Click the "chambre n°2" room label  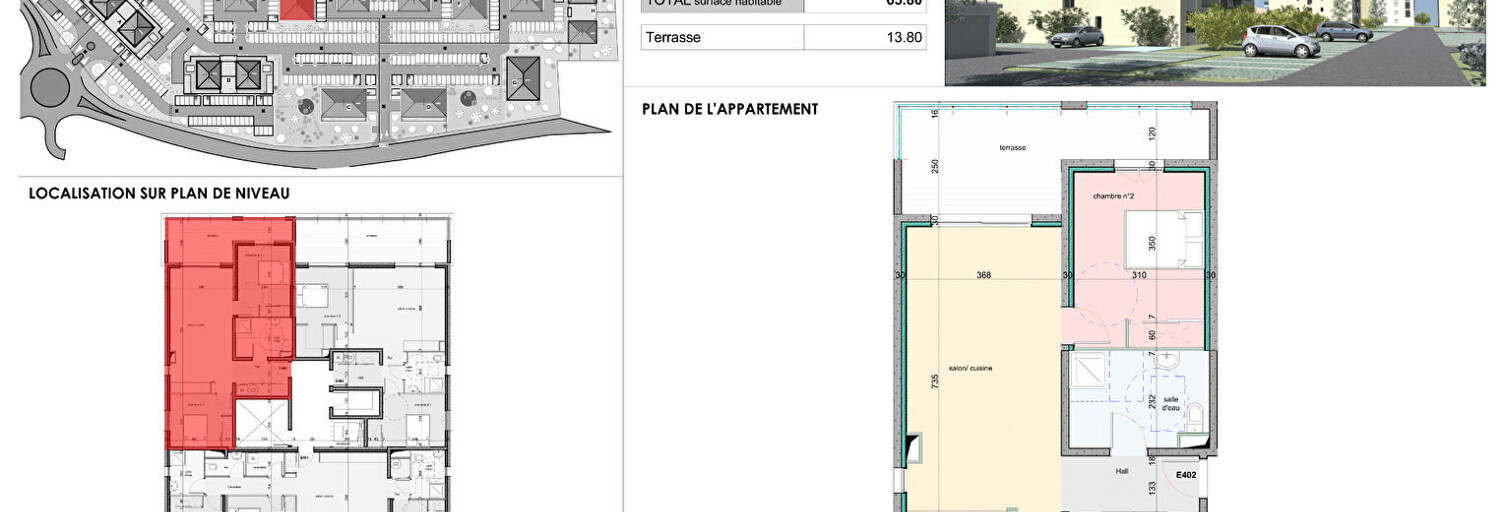click(1113, 196)
